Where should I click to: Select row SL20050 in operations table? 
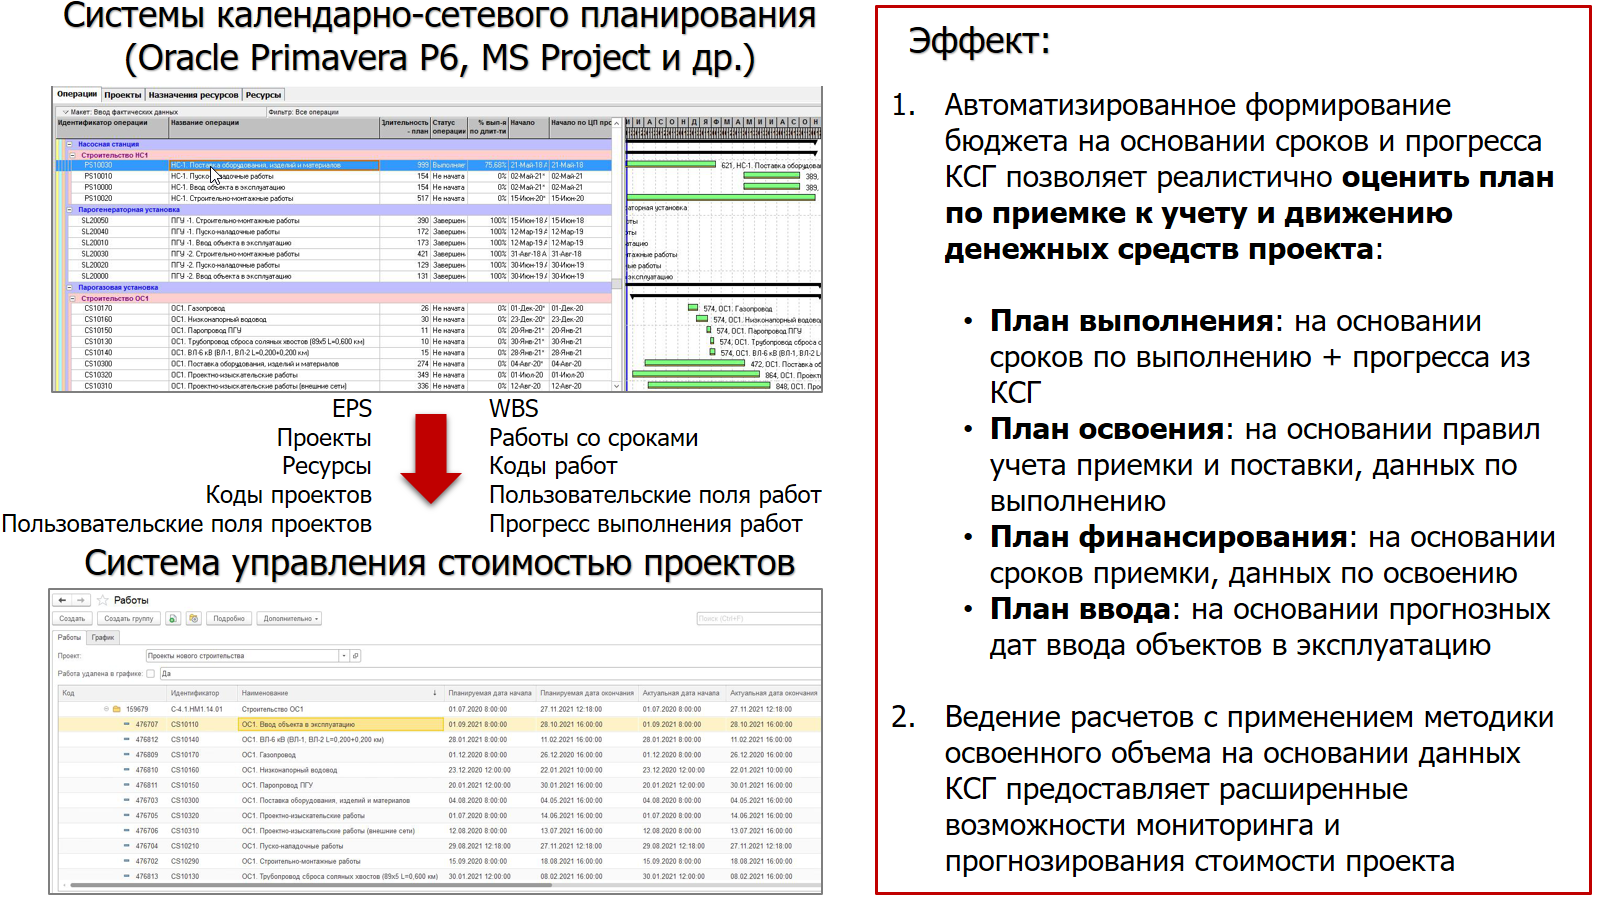[x=340, y=220]
